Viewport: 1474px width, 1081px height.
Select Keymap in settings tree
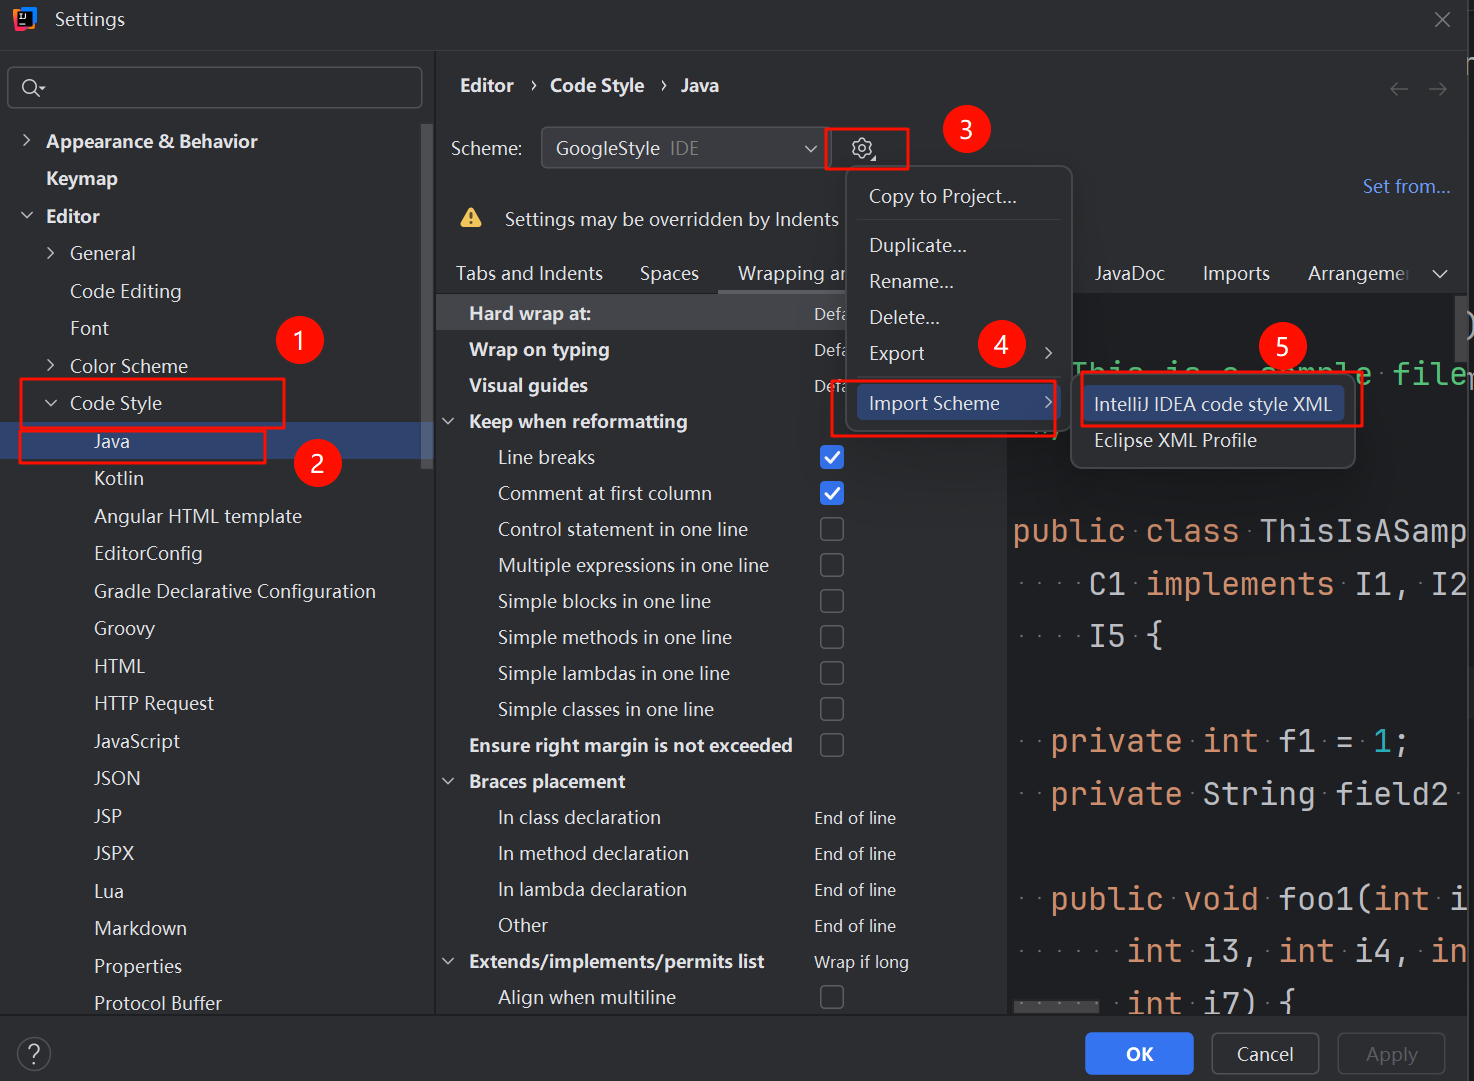point(82,178)
